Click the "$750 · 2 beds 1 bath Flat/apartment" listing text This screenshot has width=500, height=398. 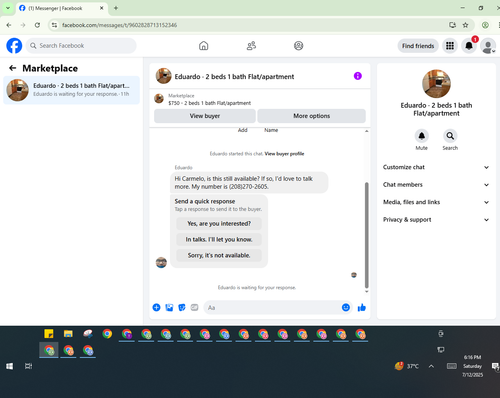pyautogui.click(x=209, y=103)
